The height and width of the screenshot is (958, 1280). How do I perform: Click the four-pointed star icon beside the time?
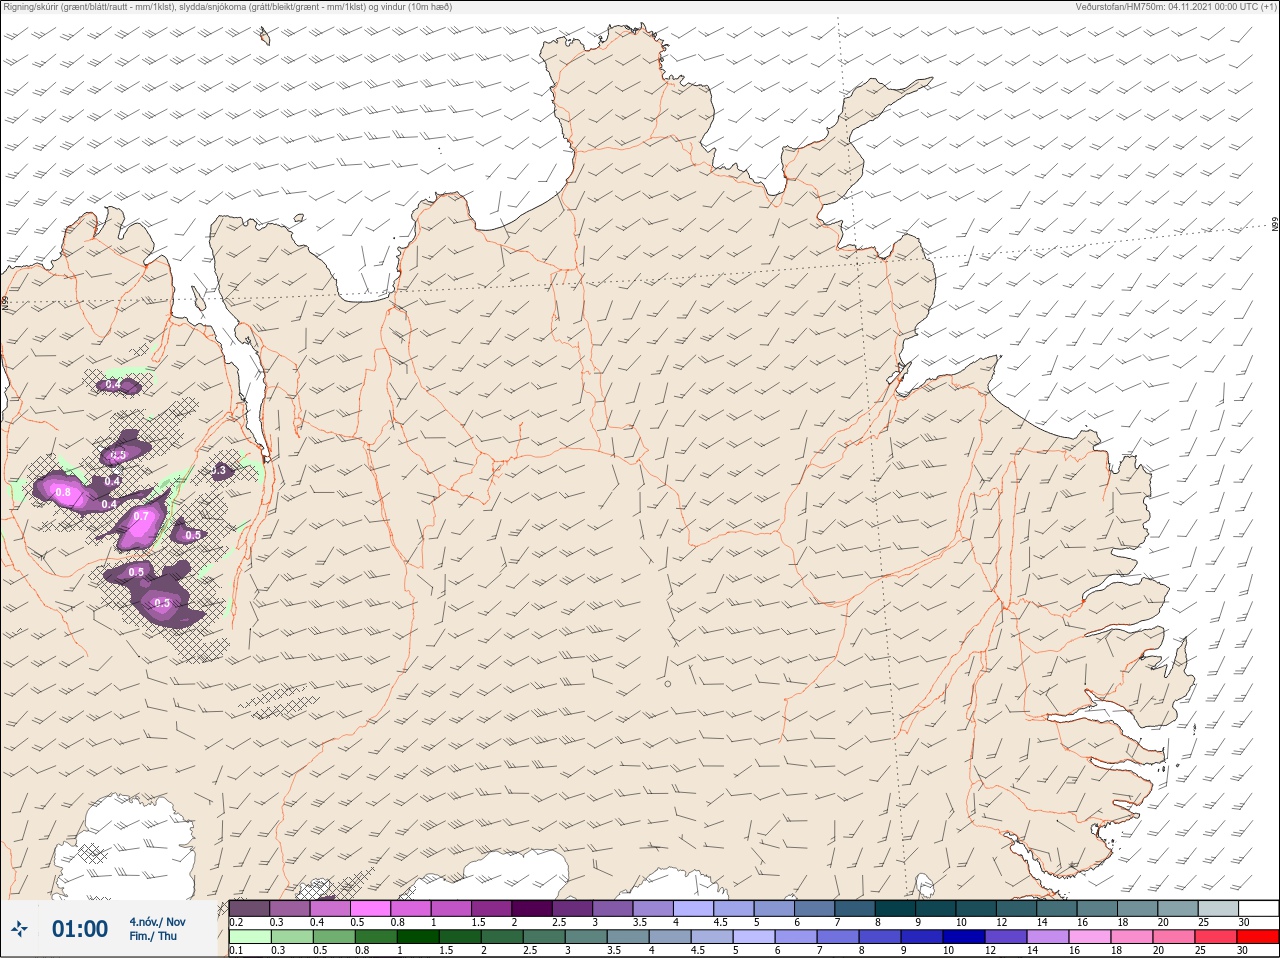[19, 929]
